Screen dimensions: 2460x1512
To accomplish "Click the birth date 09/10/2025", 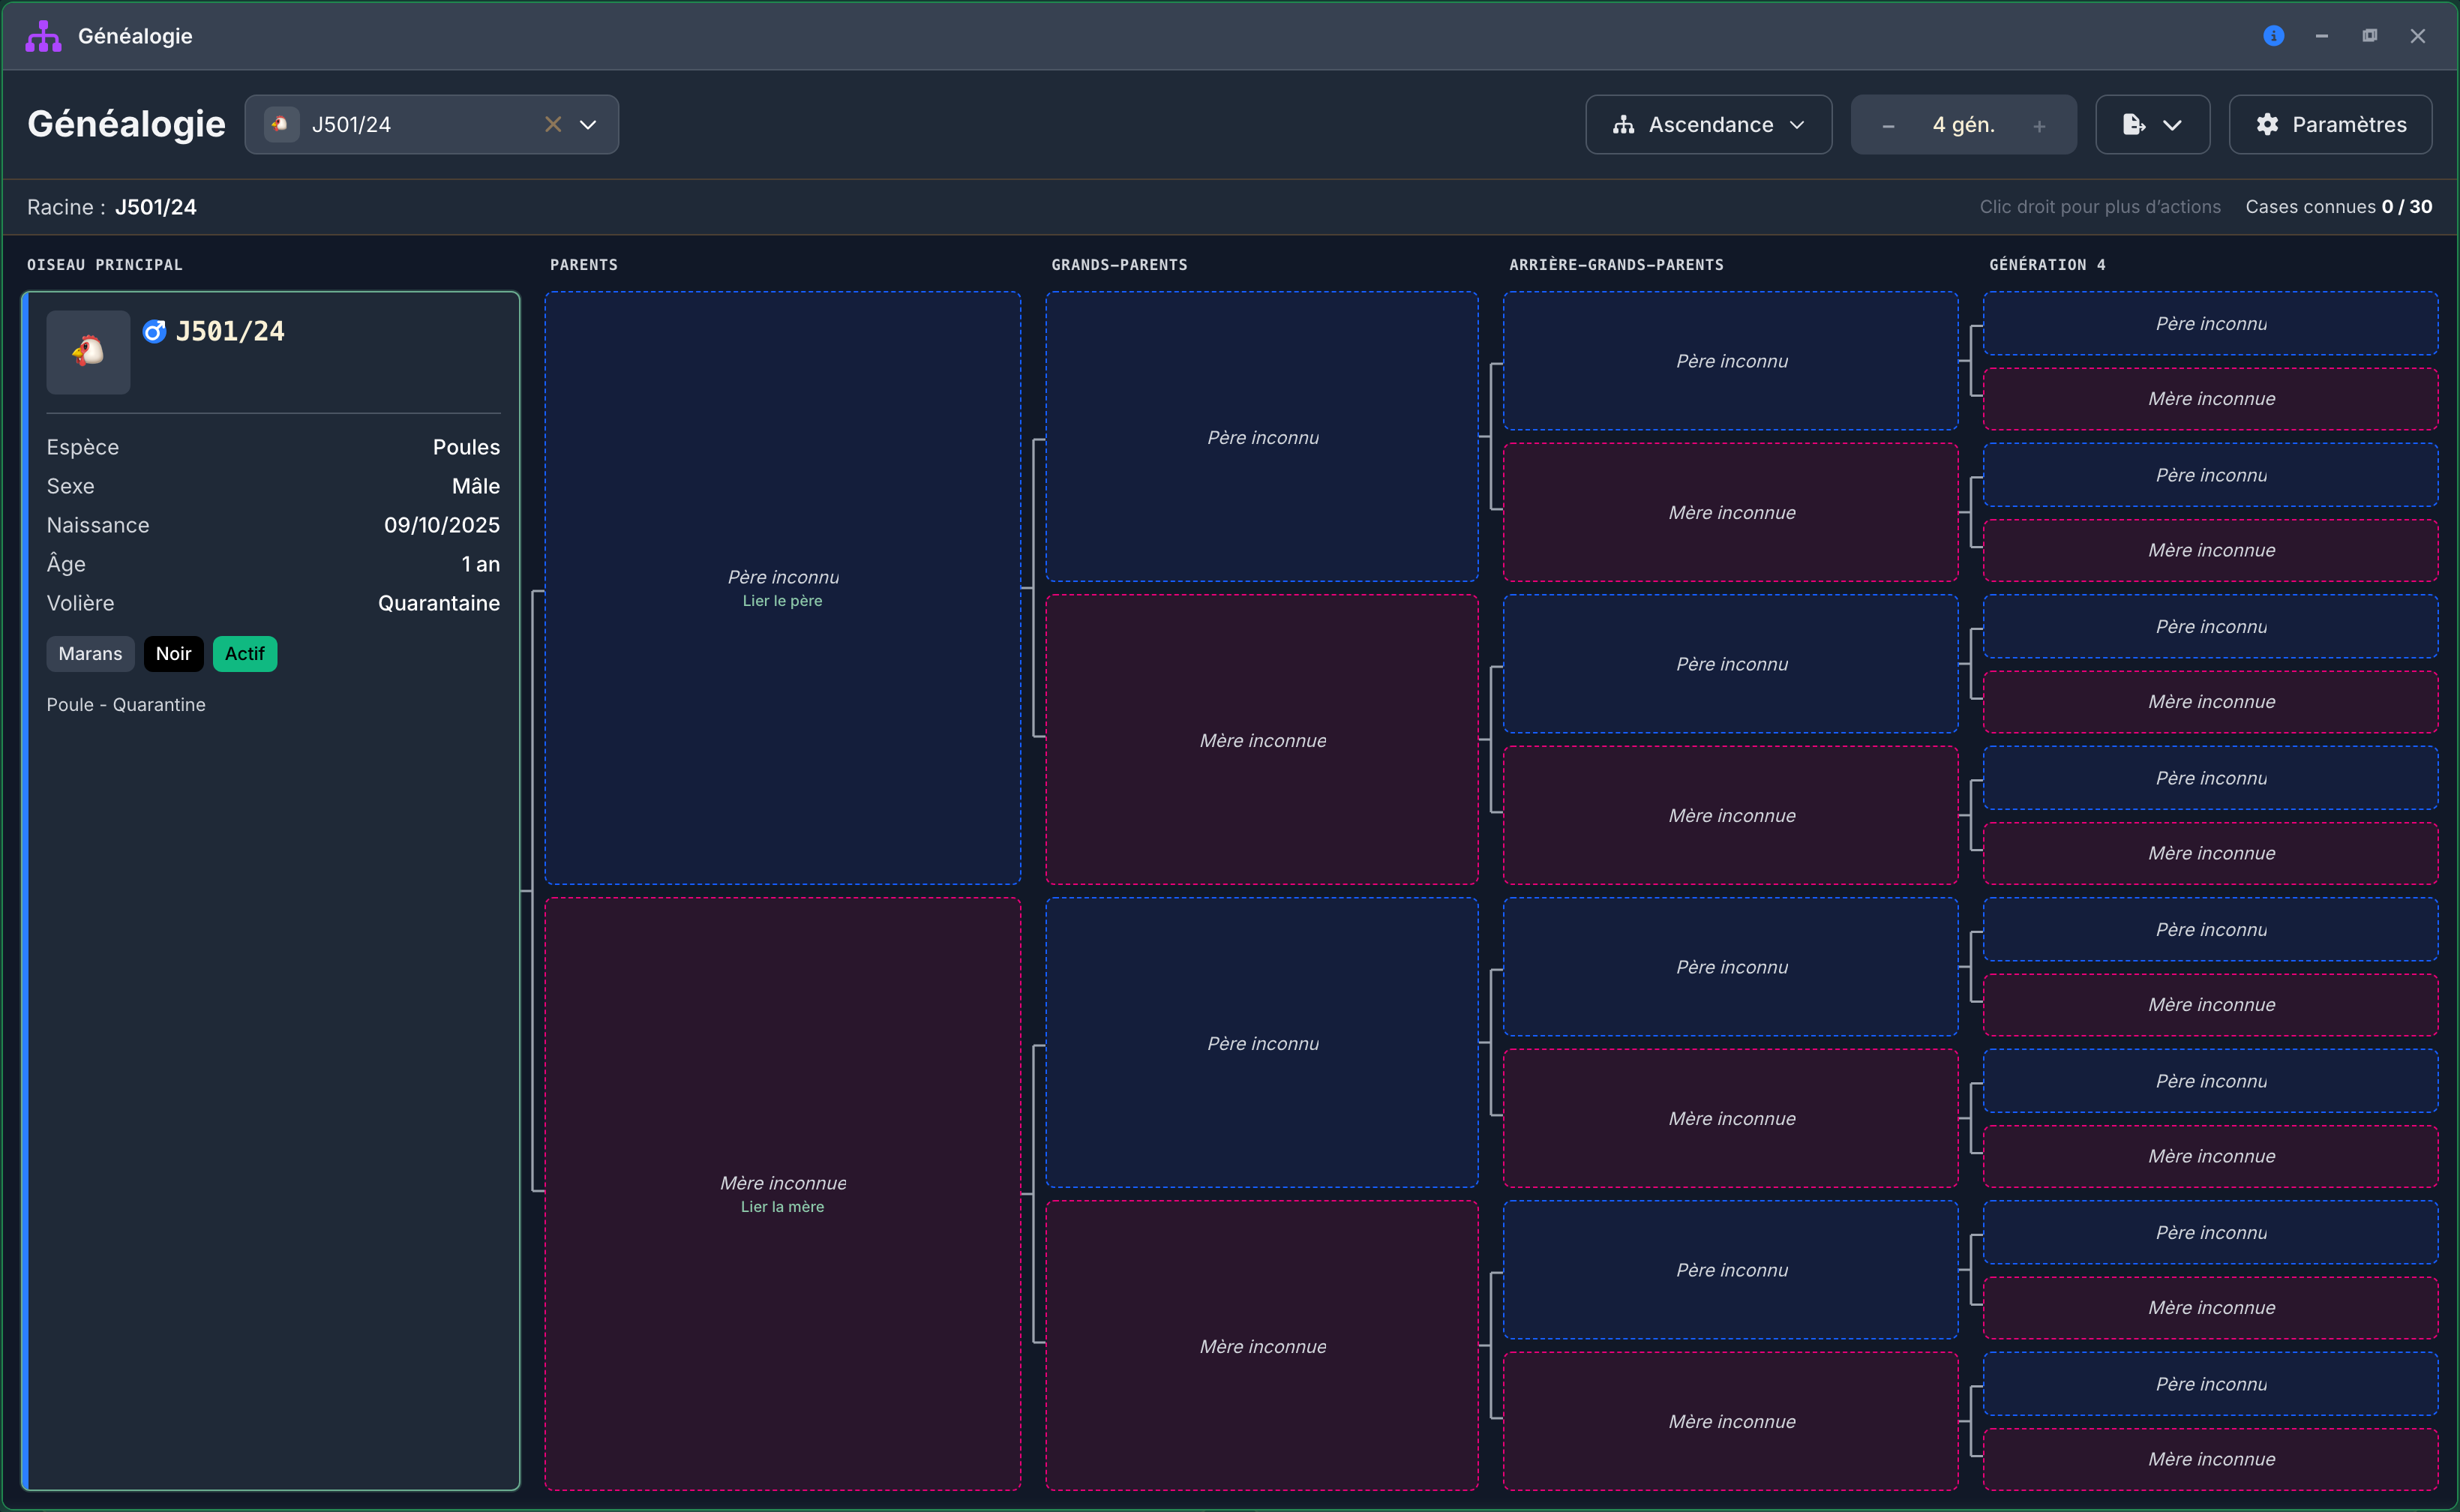I will [442, 525].
